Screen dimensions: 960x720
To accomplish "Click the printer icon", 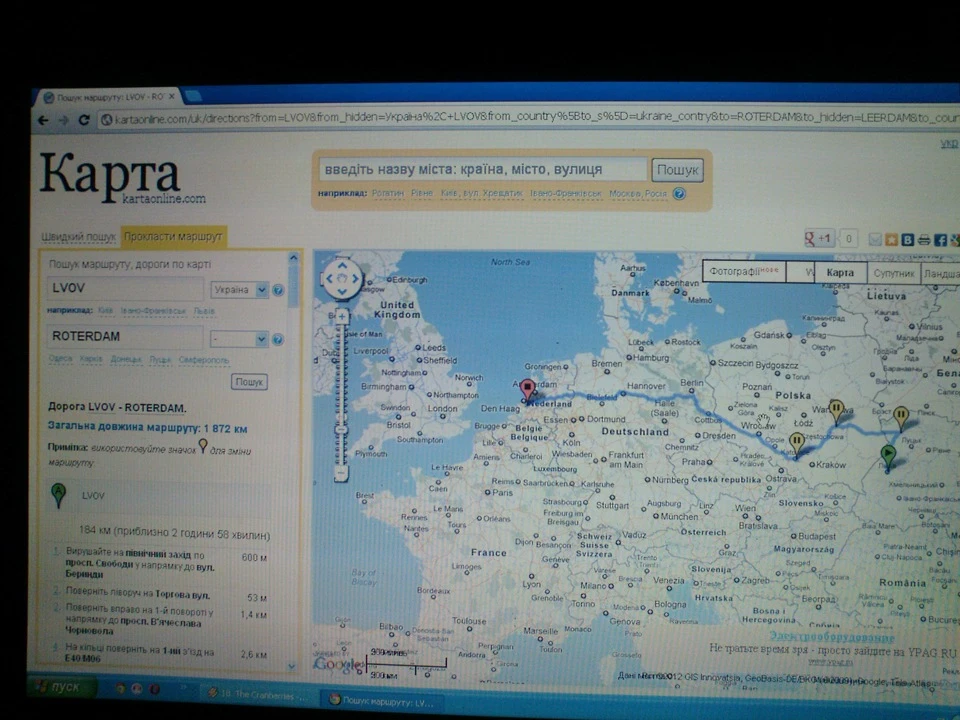I will [x=924, y=239].
